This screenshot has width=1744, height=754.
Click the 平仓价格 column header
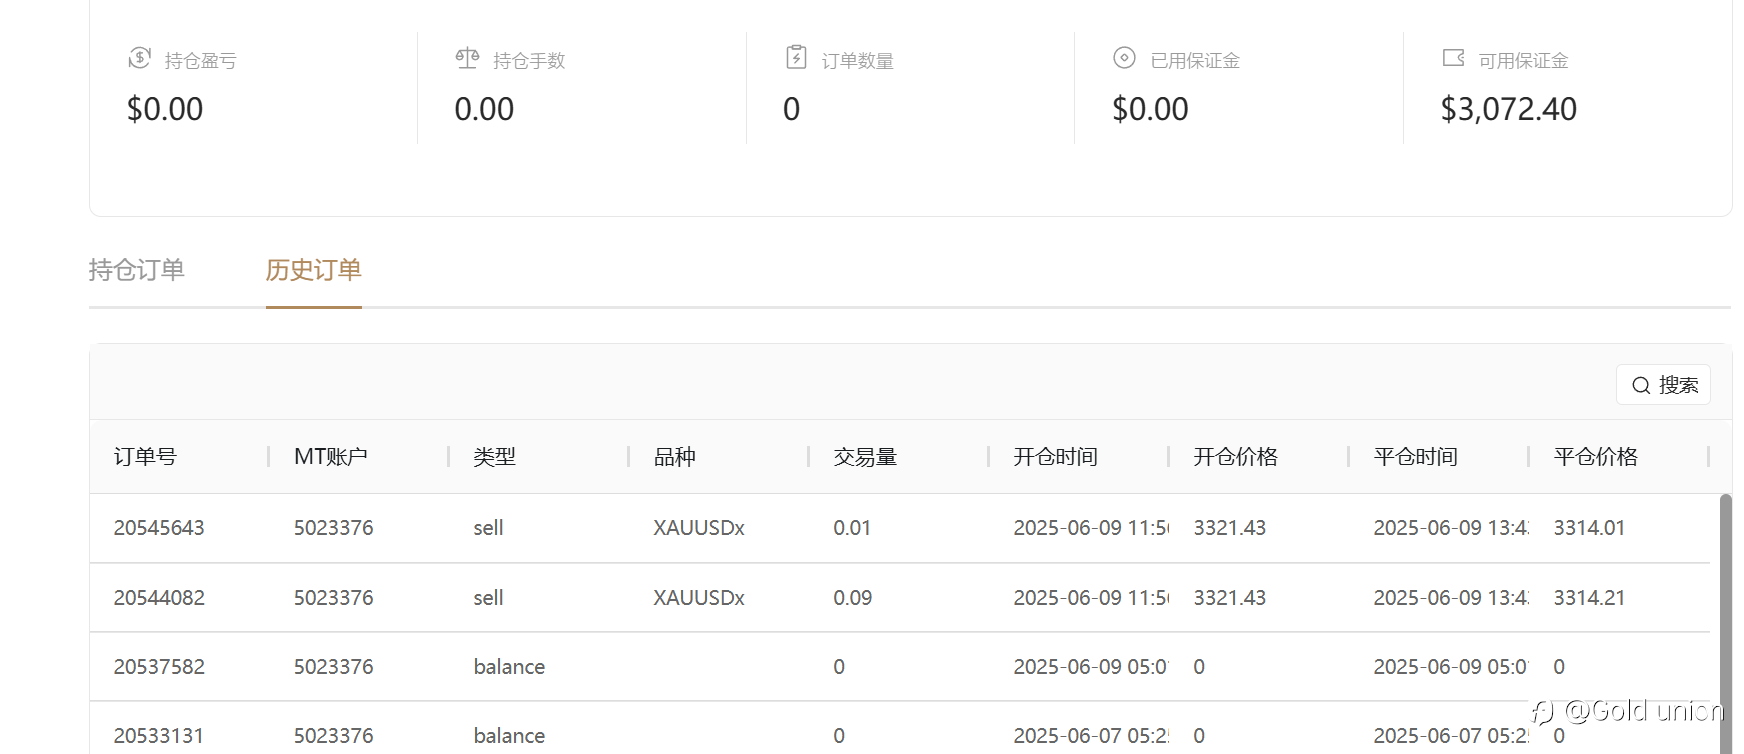pyautogui.click(x=1596, y=457)
